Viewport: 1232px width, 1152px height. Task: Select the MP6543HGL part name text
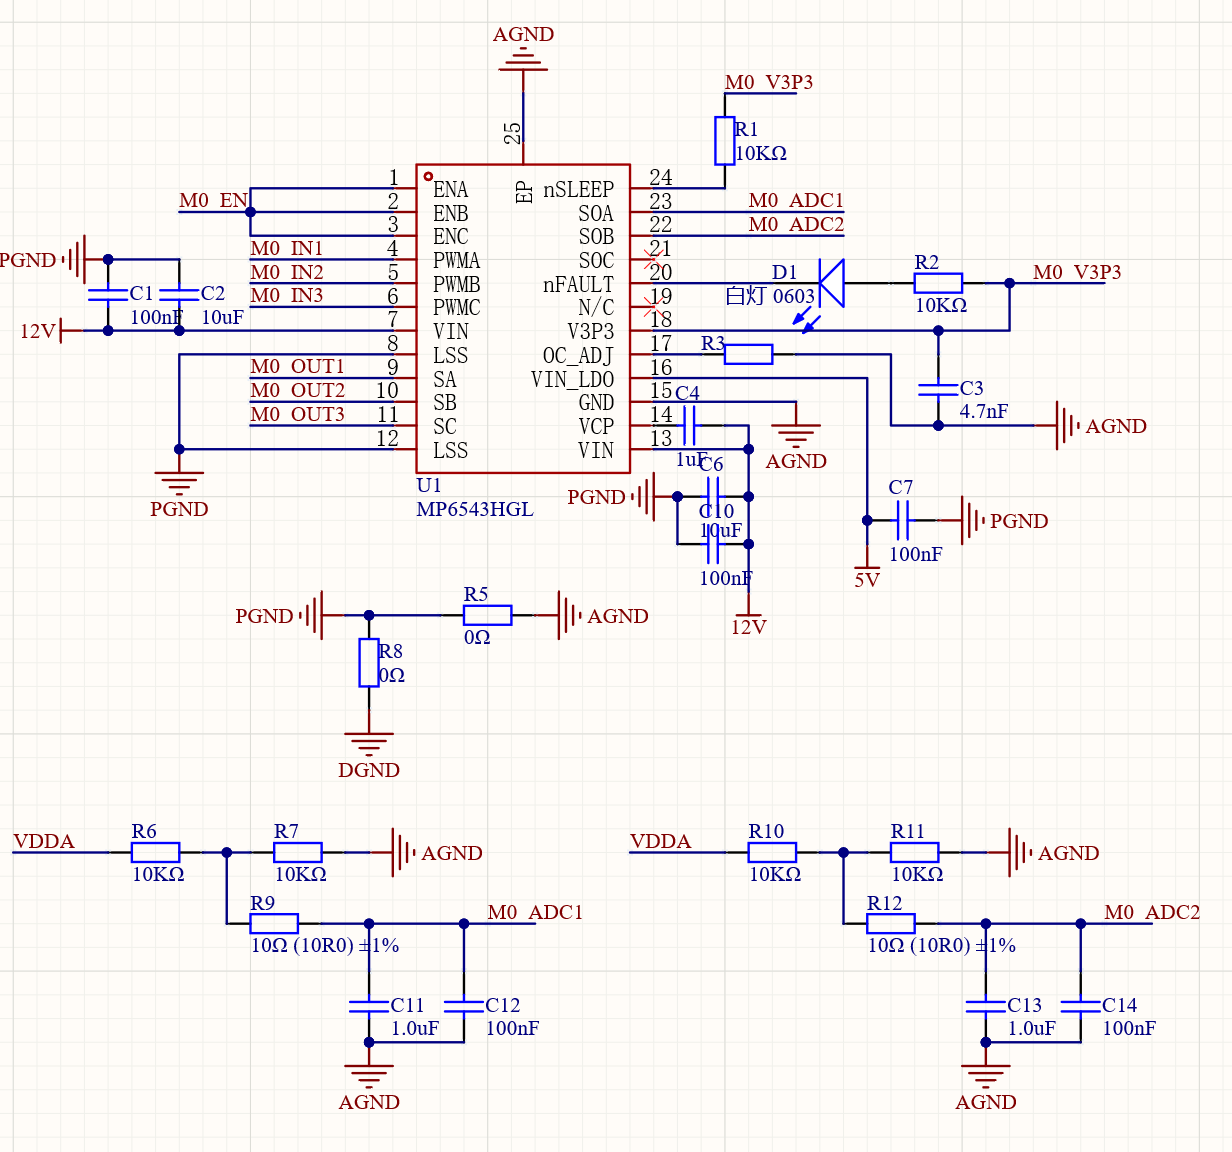[475, 509]
